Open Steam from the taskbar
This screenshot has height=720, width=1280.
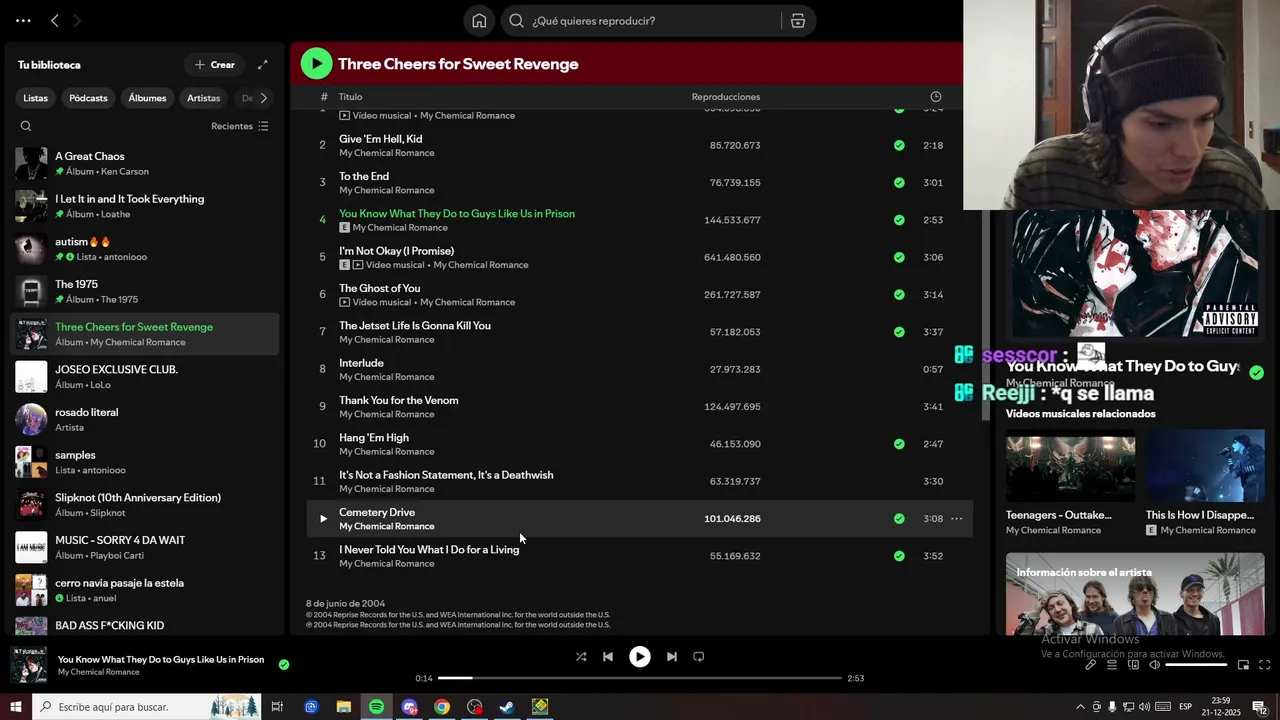tap(507, 707)
